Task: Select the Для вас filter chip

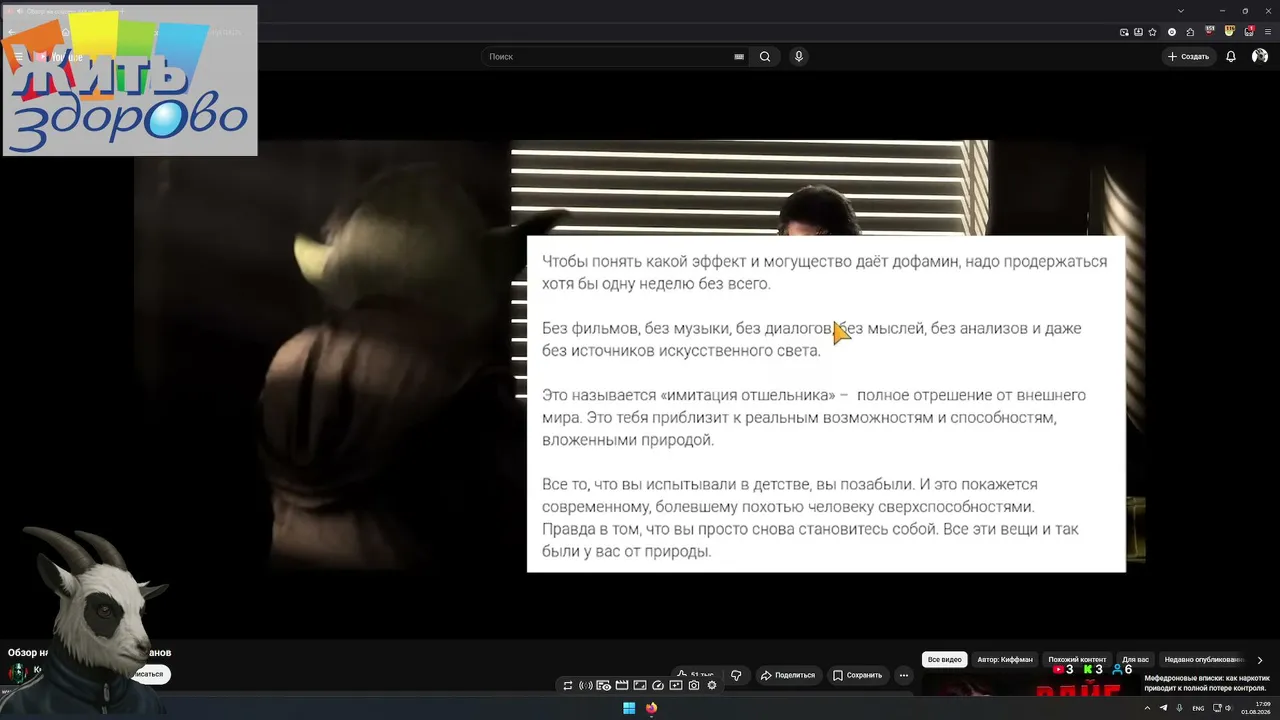Action: (x=1135, y=660)
